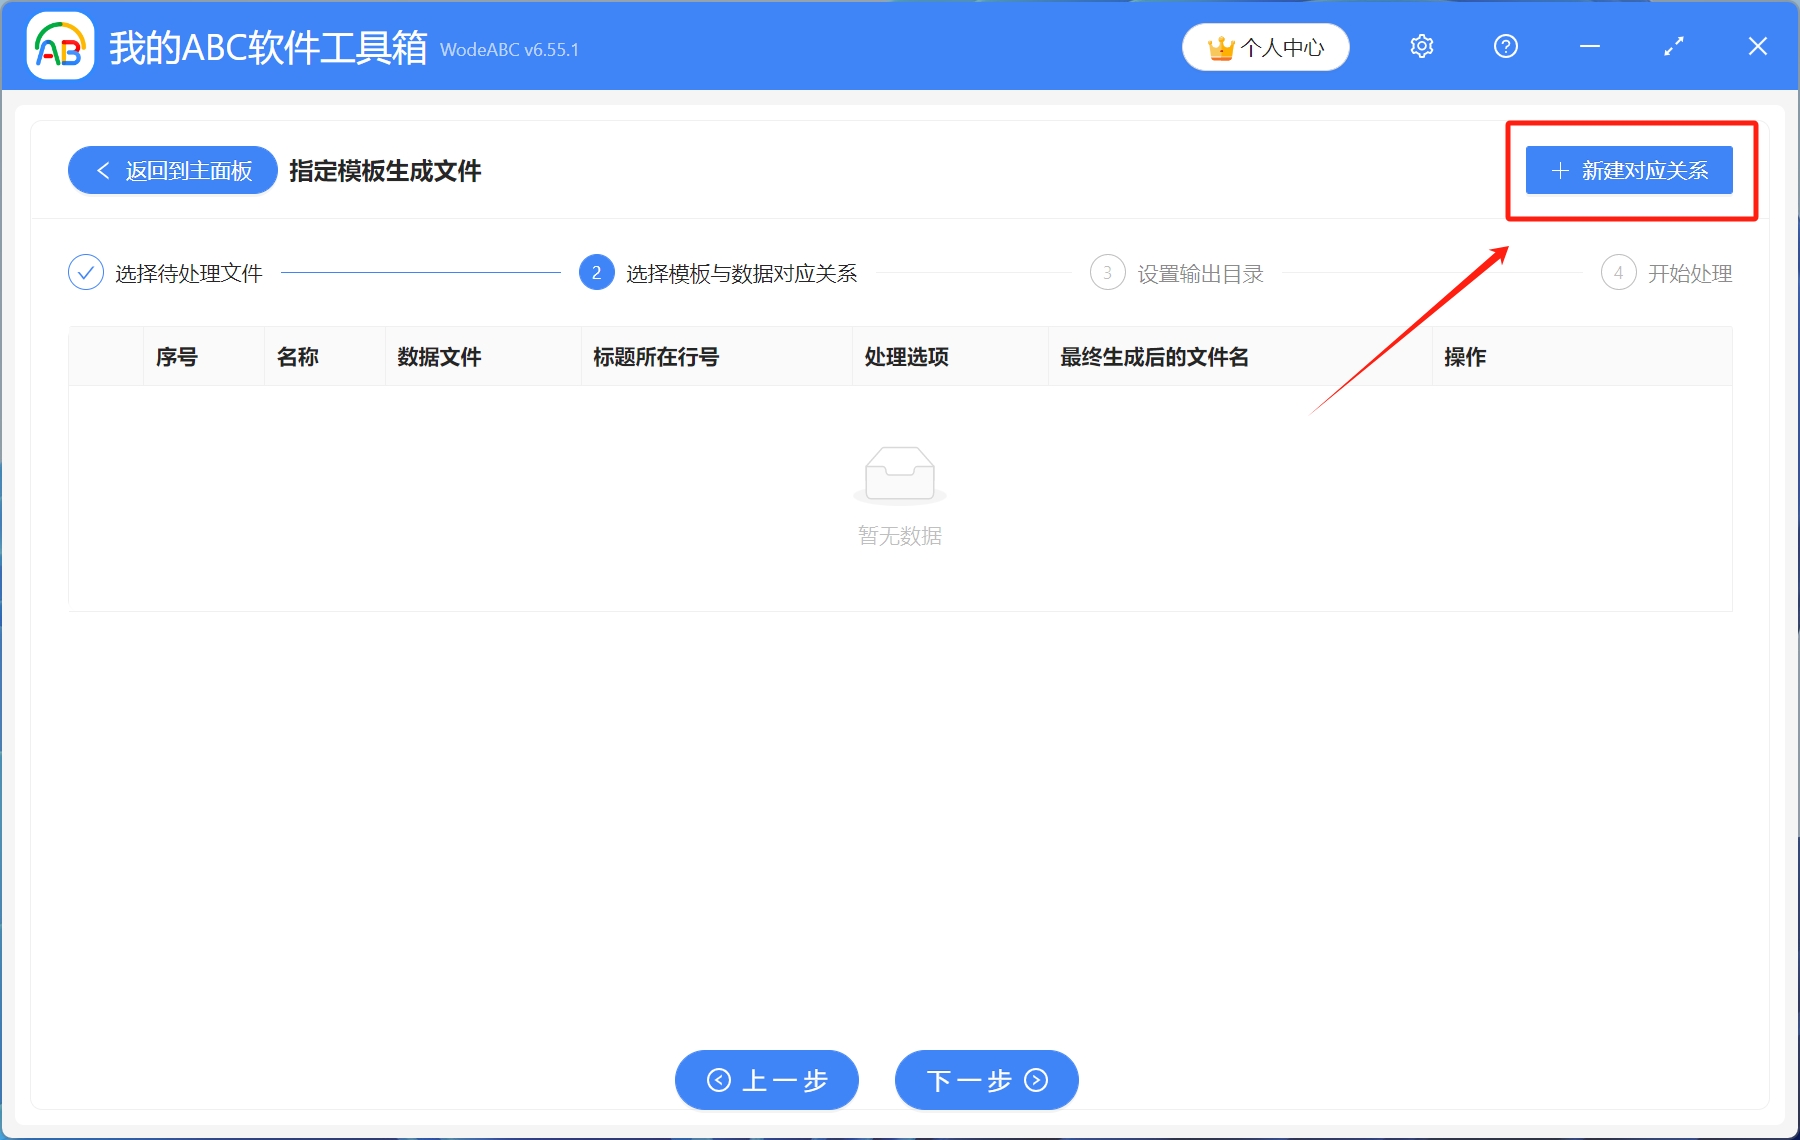Click the 返回到主面板 button
Image resolution: width=1800 pixels, height=1140 pixels.
pyautogui.click(x=171, y=170)
